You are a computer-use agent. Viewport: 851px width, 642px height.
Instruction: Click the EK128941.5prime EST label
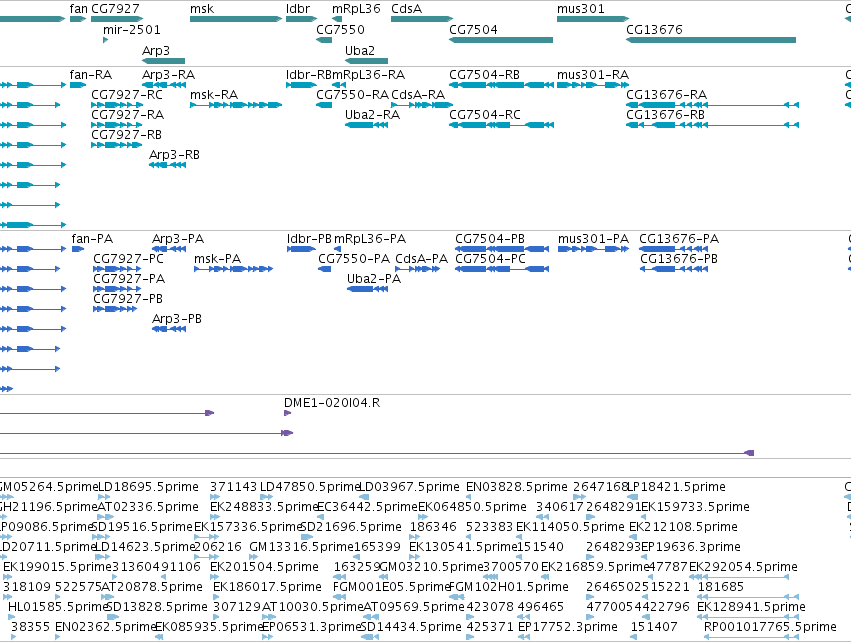point(751,607)
